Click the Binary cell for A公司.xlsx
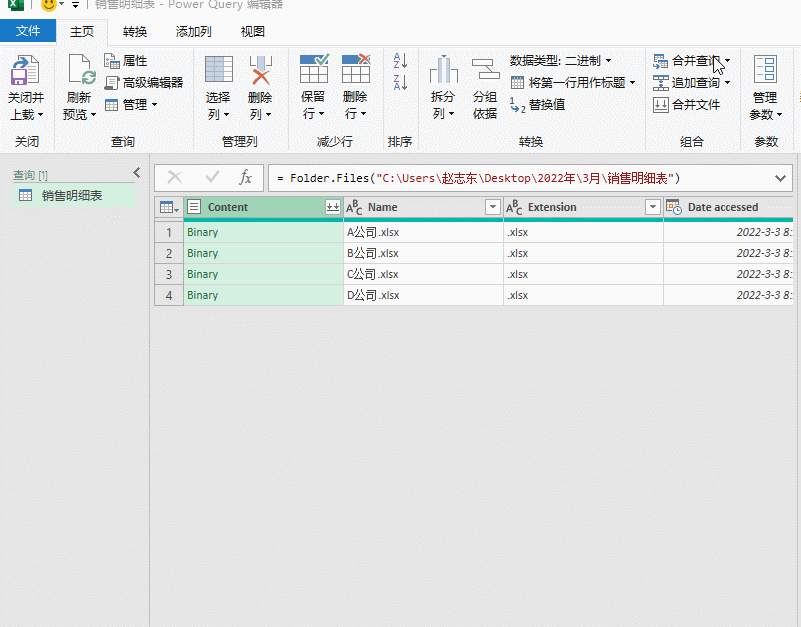The width and height of the screenshot is (801, 627). (x=264, y=232)
